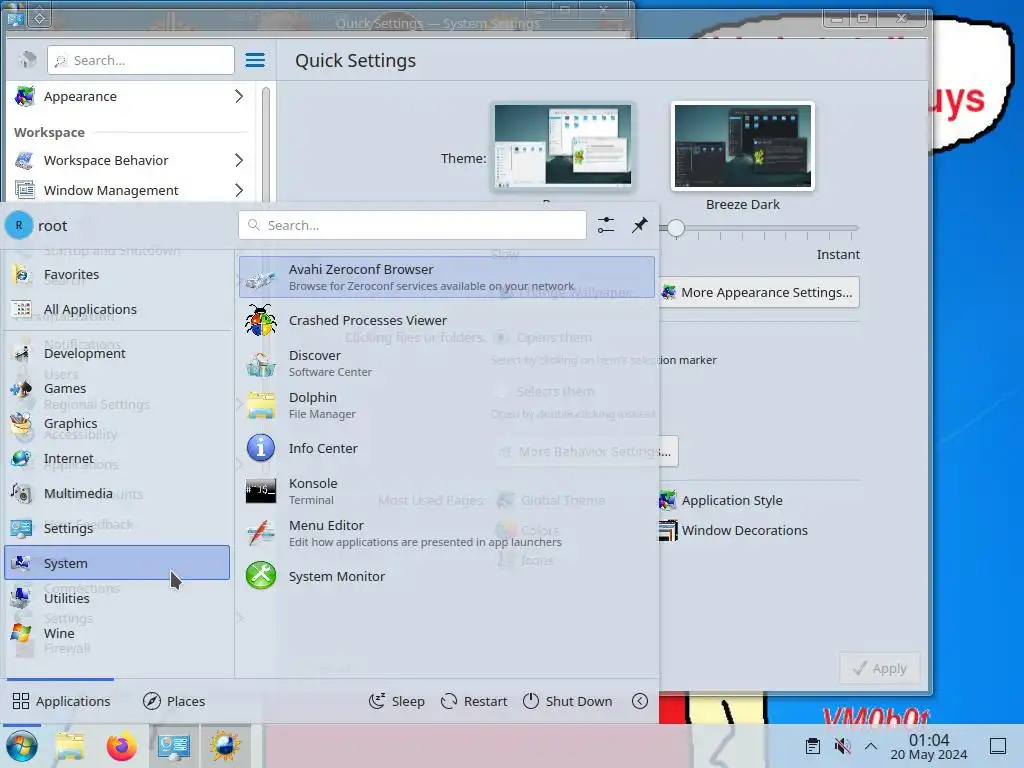Click show desktop button

[x=998, y=746]
